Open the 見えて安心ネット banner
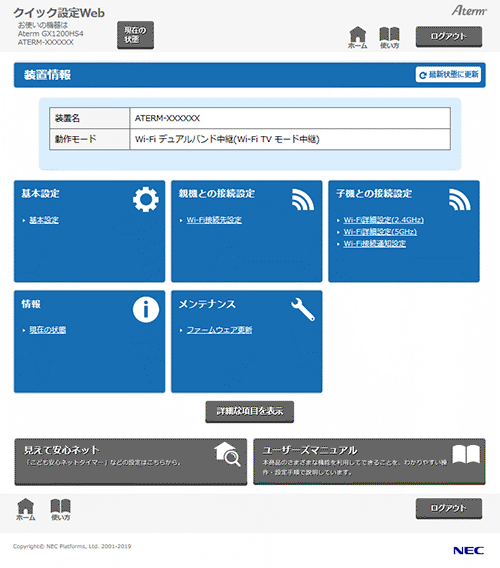500x568 pixels. [131, 462]
